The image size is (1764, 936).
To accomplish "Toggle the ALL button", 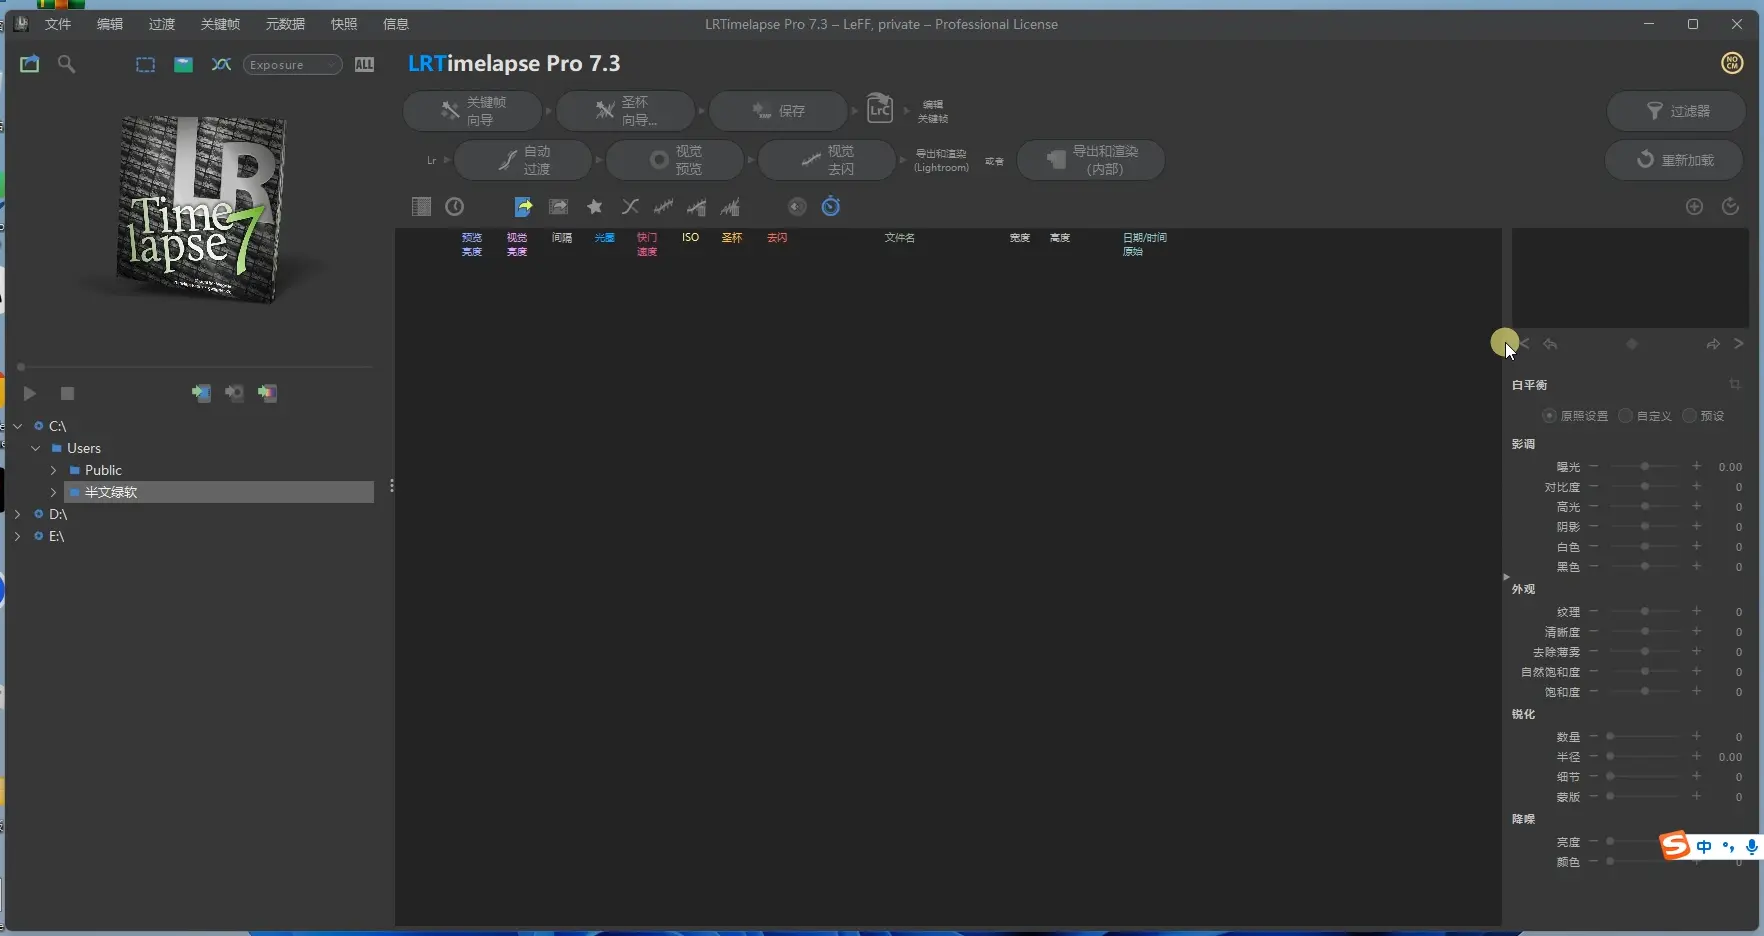I will 365,64.
